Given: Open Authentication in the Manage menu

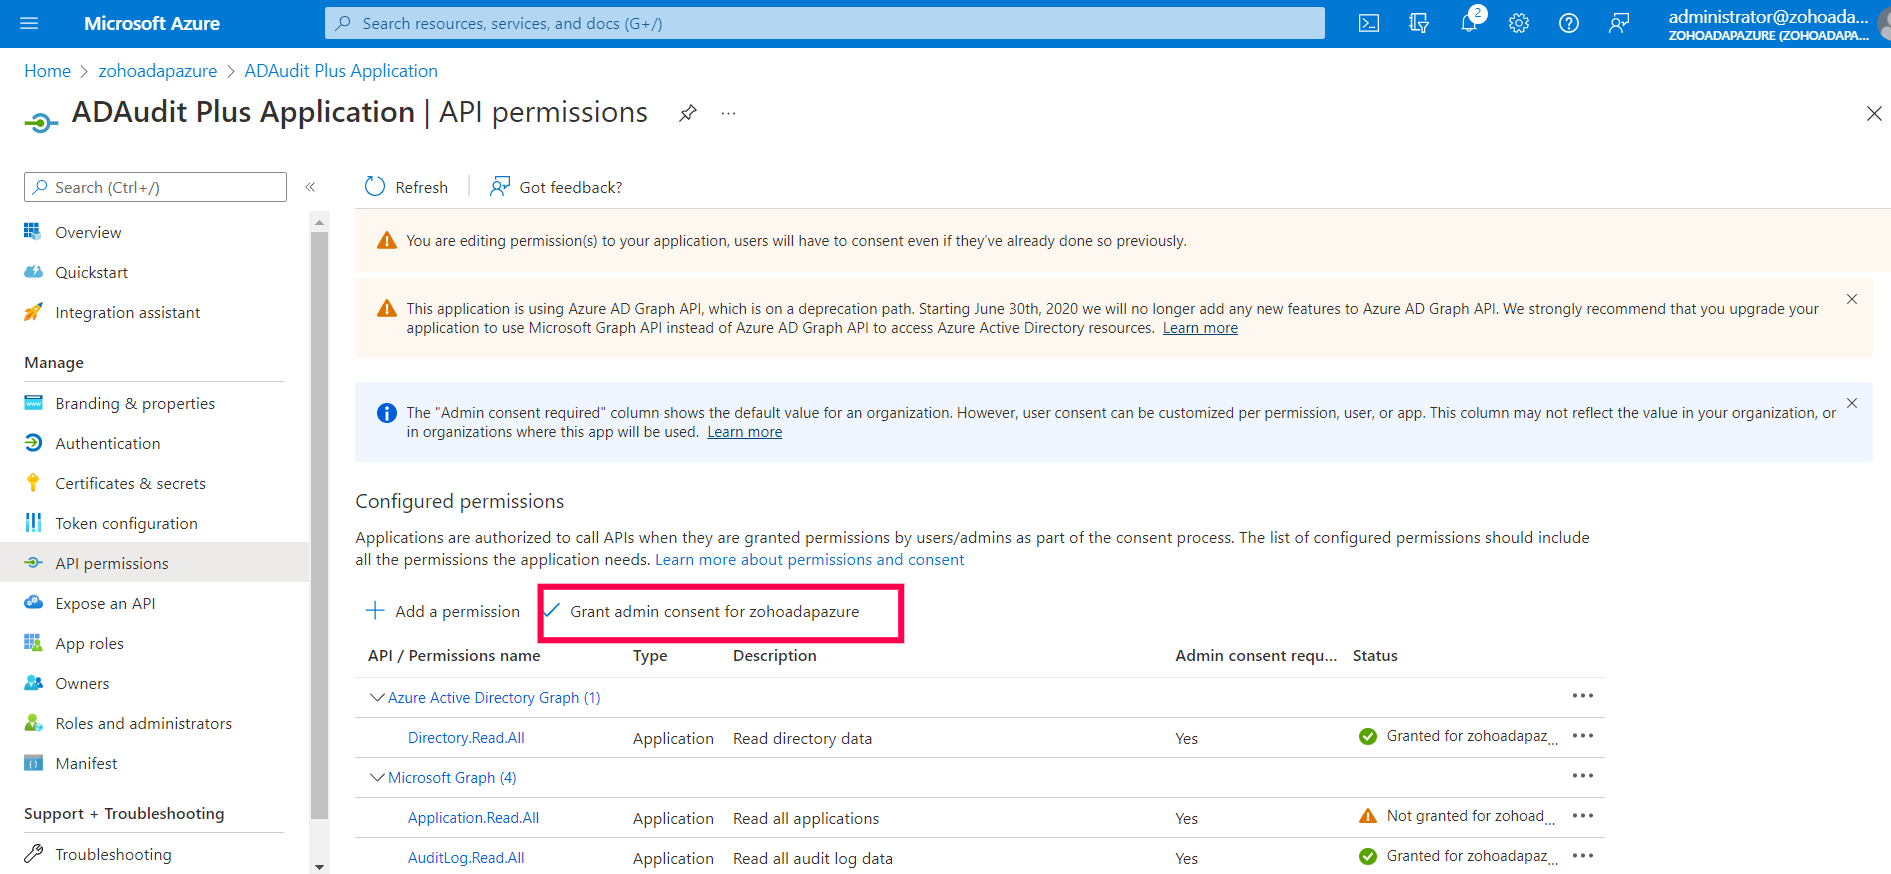Looking at the screenshot, I should [107, 444].
